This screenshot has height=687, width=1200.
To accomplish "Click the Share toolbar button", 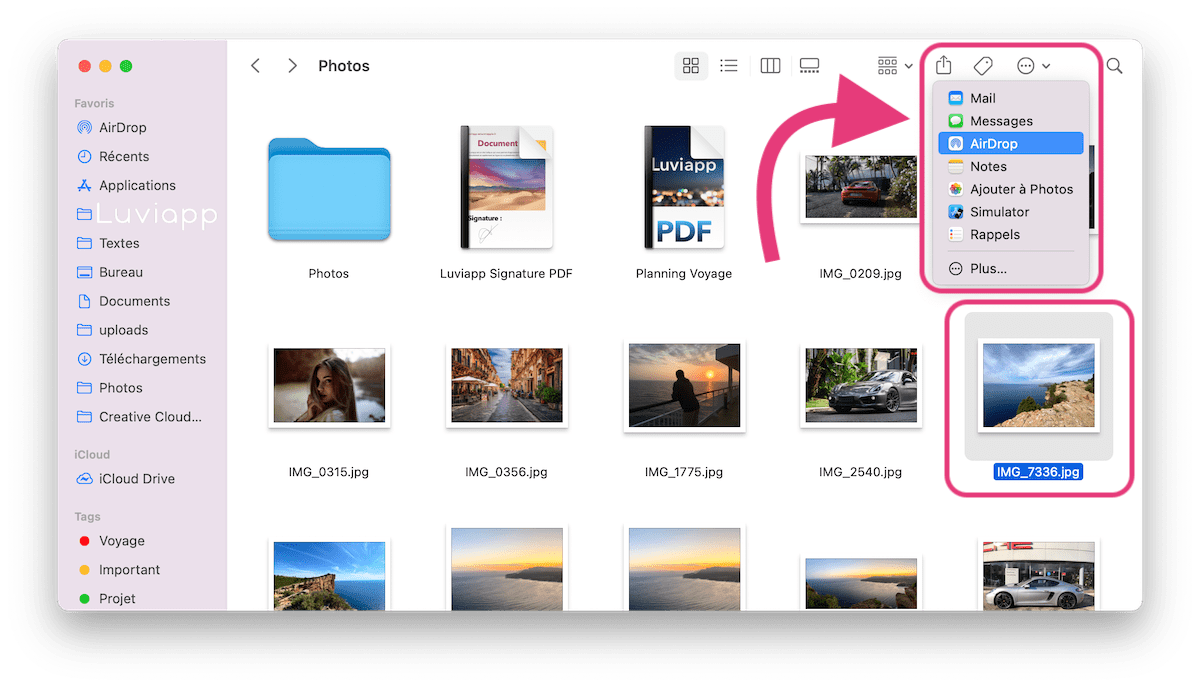I will pos(944,66).
